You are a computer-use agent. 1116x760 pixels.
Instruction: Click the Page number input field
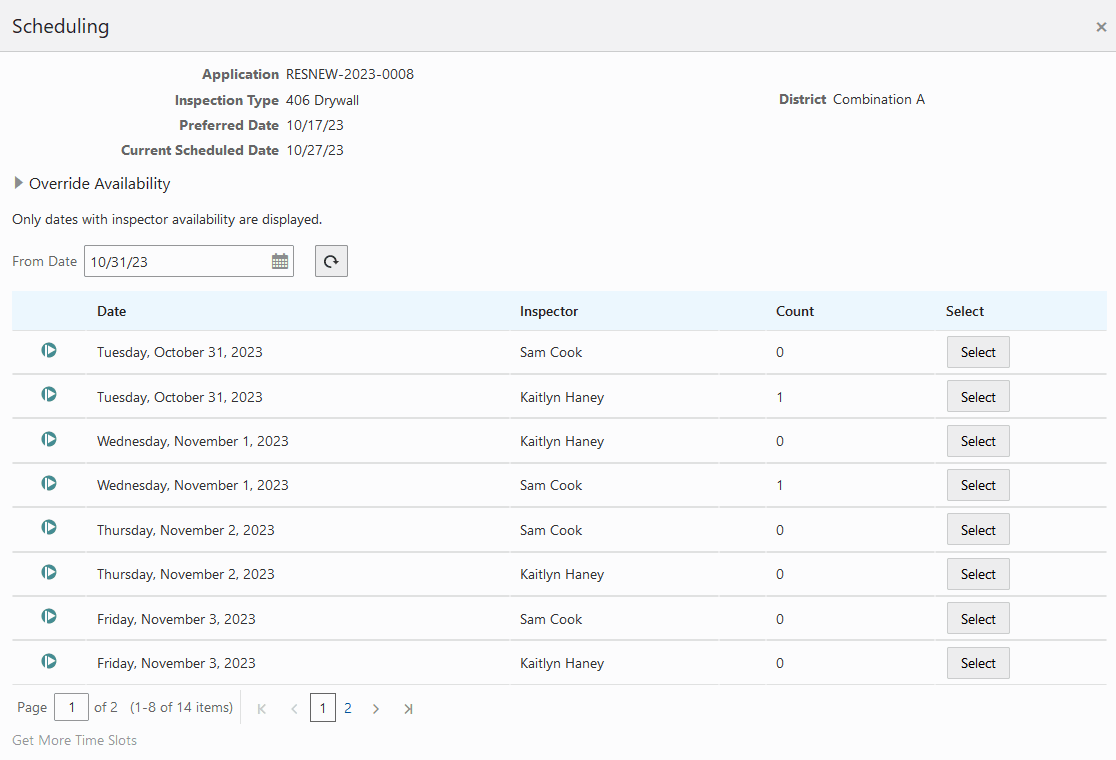point(71,707)
